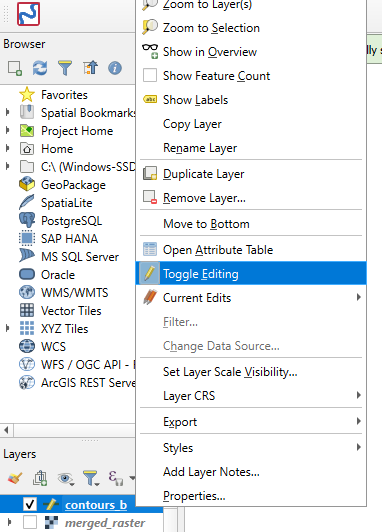The height and width of the screenshot is (532, 382).
Task: Select Show in Overview
Action: (x=251, y=52)
